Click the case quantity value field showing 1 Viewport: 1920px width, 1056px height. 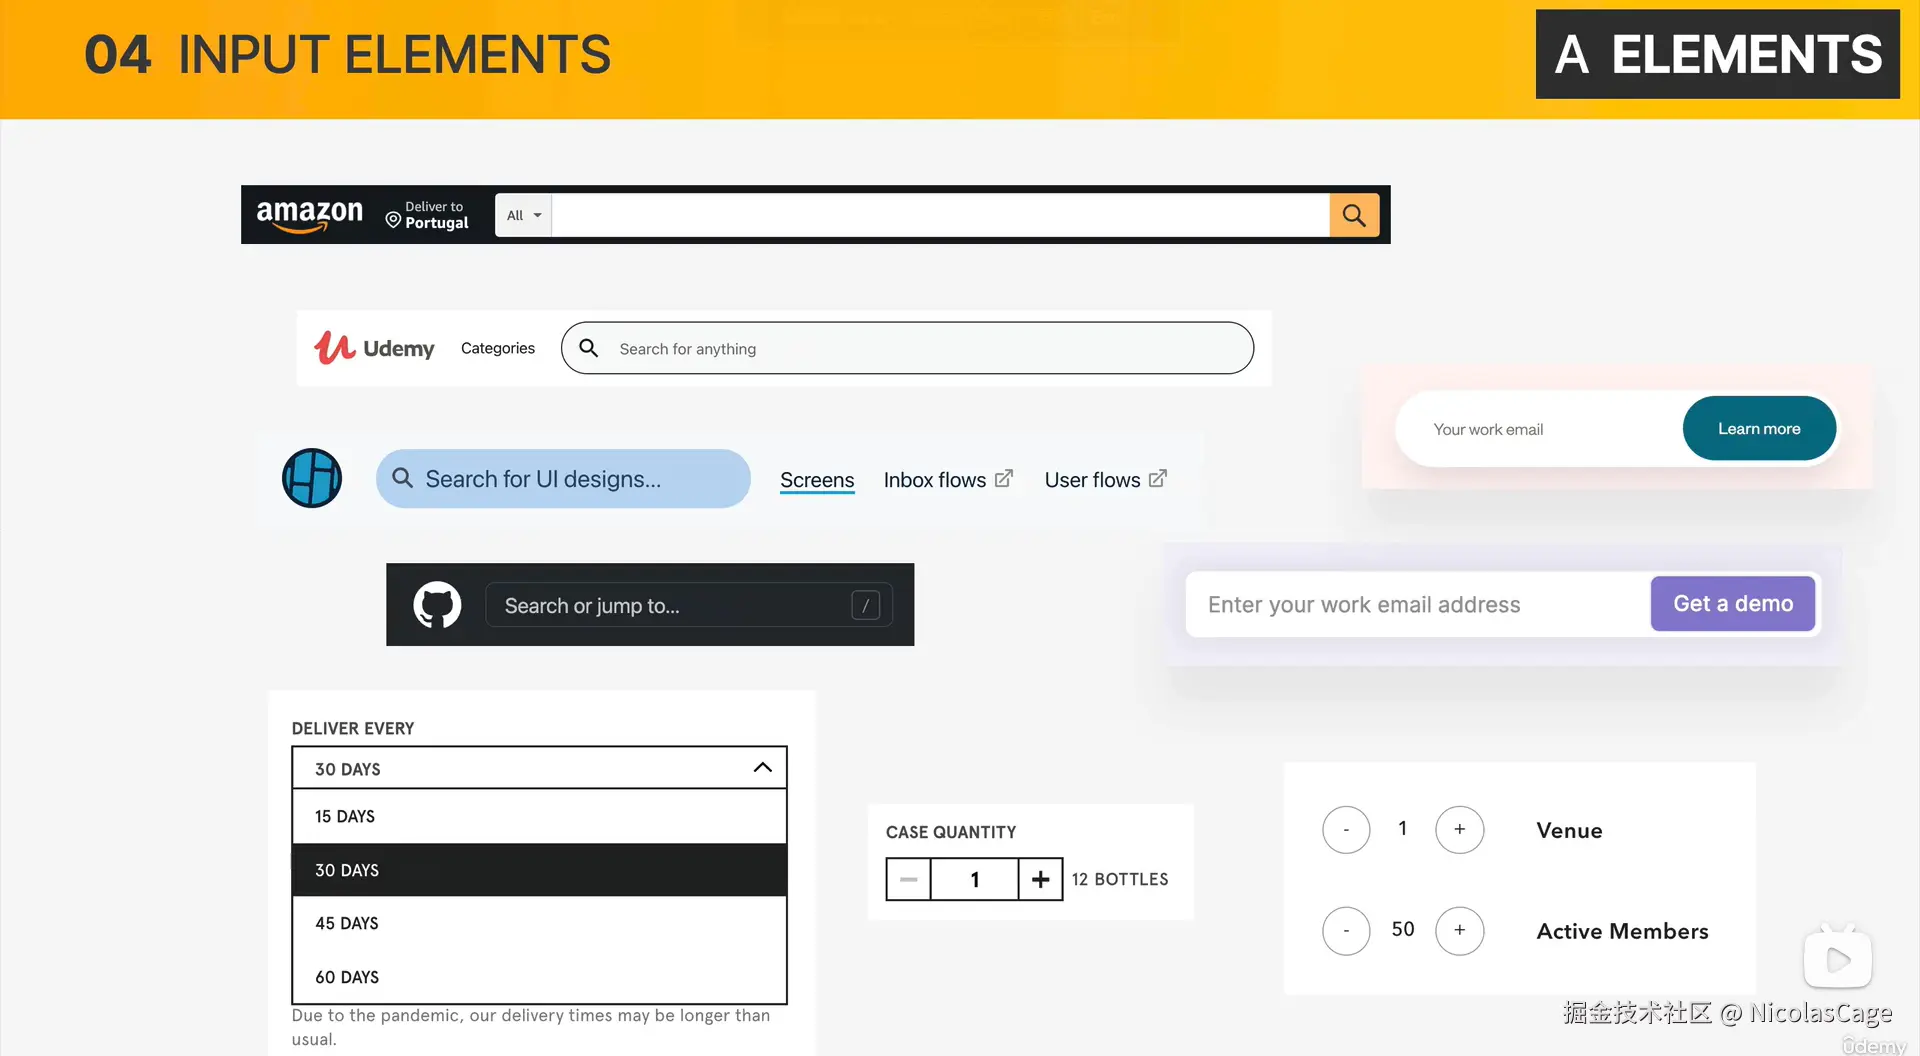click(975, 879)
